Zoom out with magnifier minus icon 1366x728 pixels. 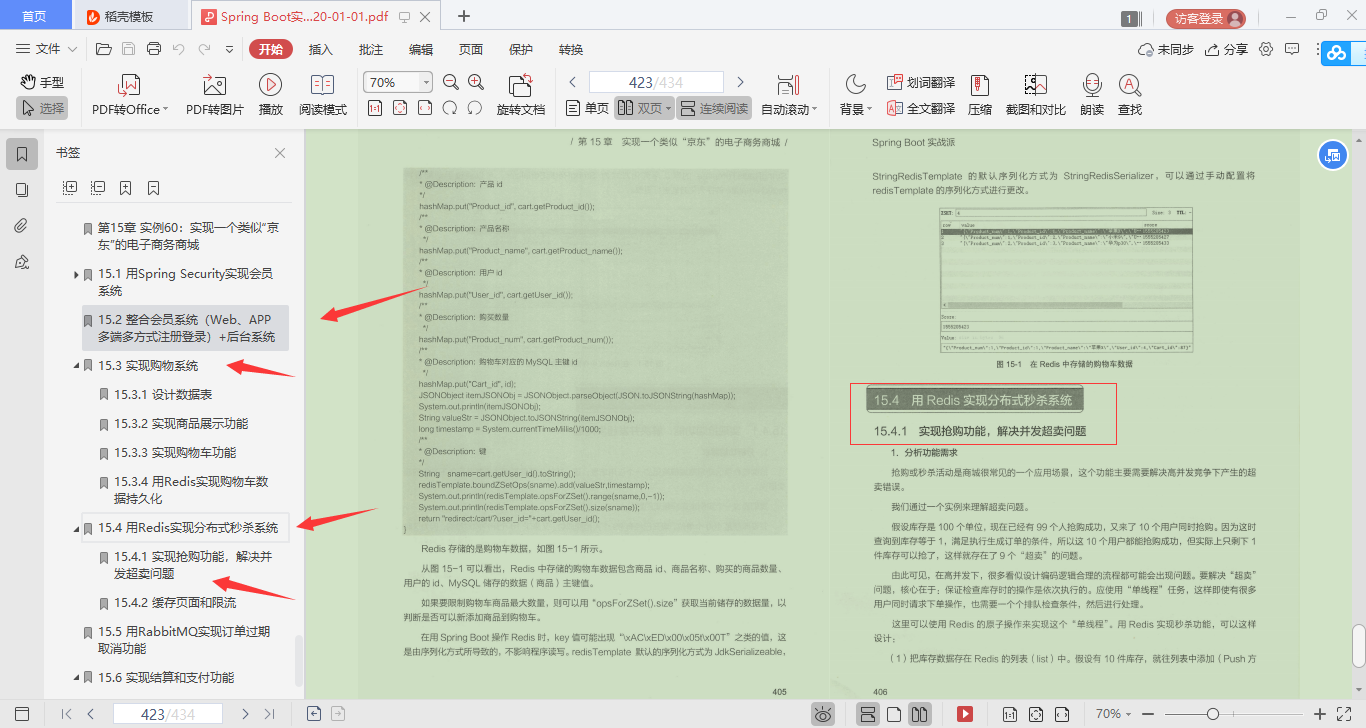point(451,82)
